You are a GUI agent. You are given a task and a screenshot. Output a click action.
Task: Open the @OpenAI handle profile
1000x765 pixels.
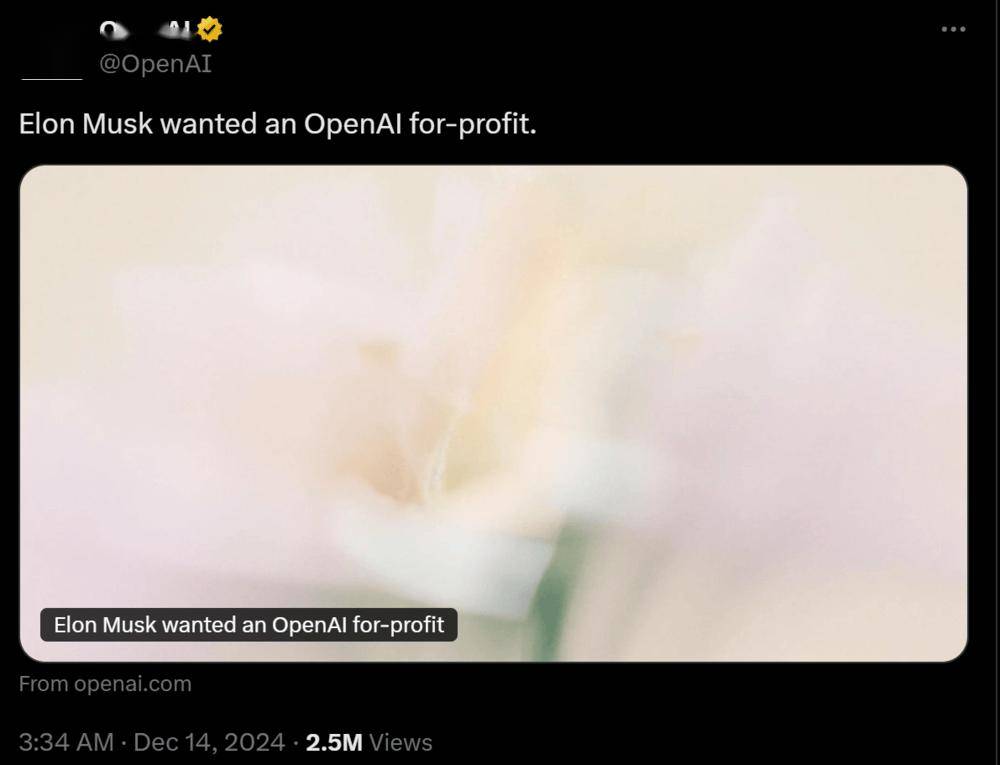click(x=155, y=64)
